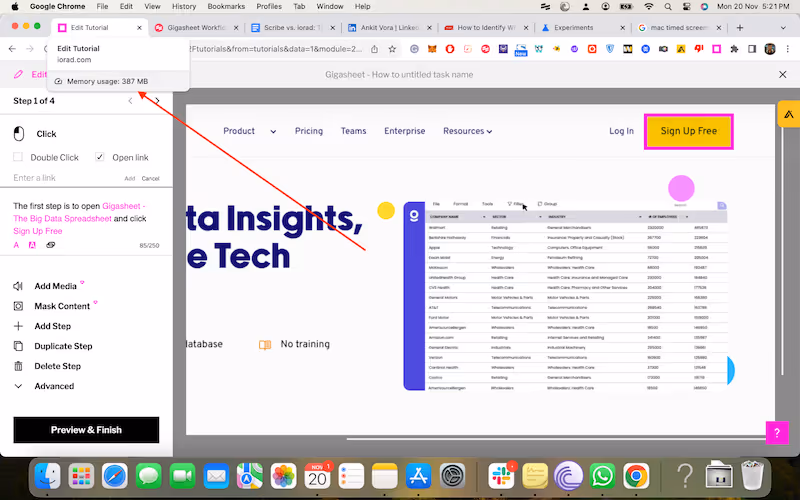Click the Edit pencil button at top left

point(30,74)
